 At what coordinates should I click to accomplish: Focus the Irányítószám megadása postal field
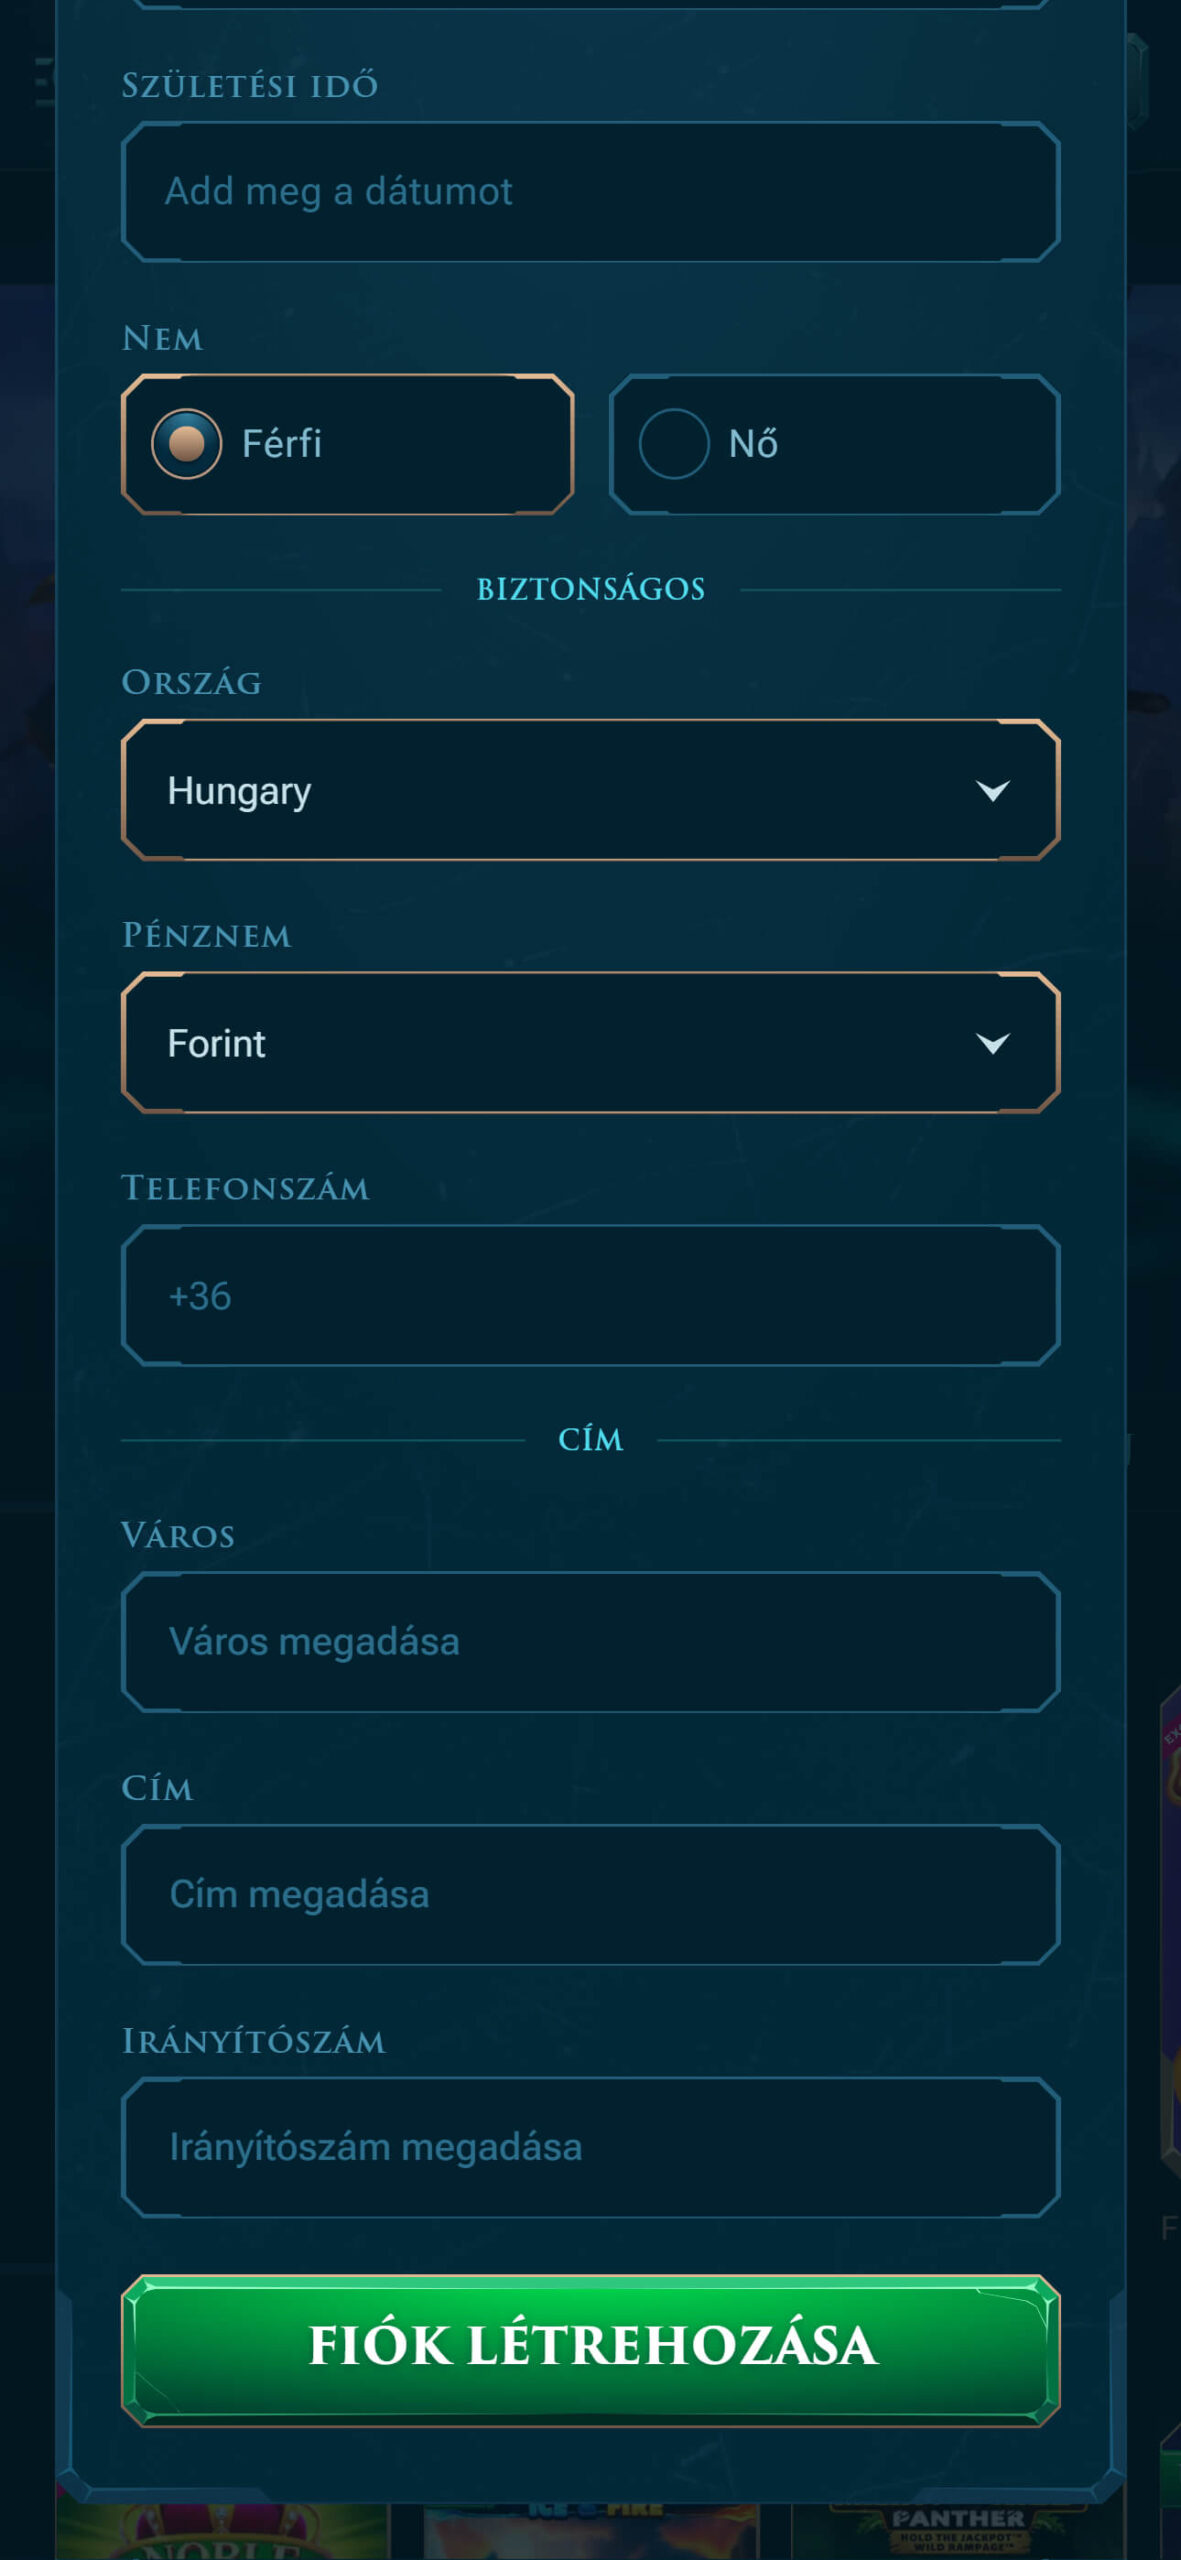[590, 2148]
